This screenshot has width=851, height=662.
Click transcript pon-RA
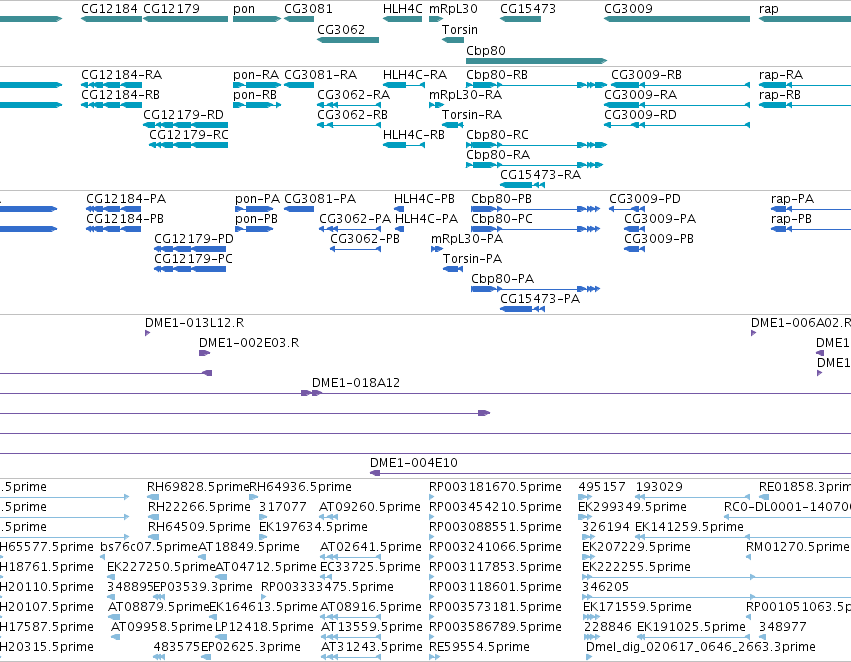point(256,74)
